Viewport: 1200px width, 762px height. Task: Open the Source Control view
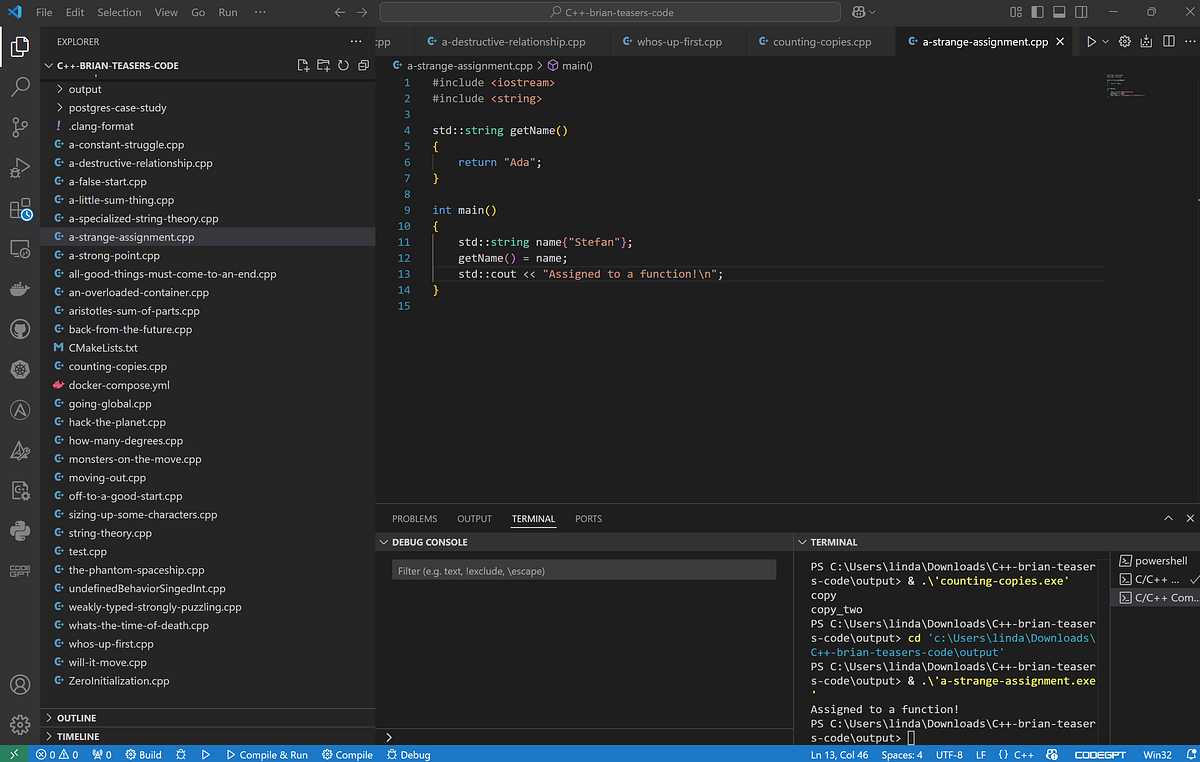[x=20, y=128]
